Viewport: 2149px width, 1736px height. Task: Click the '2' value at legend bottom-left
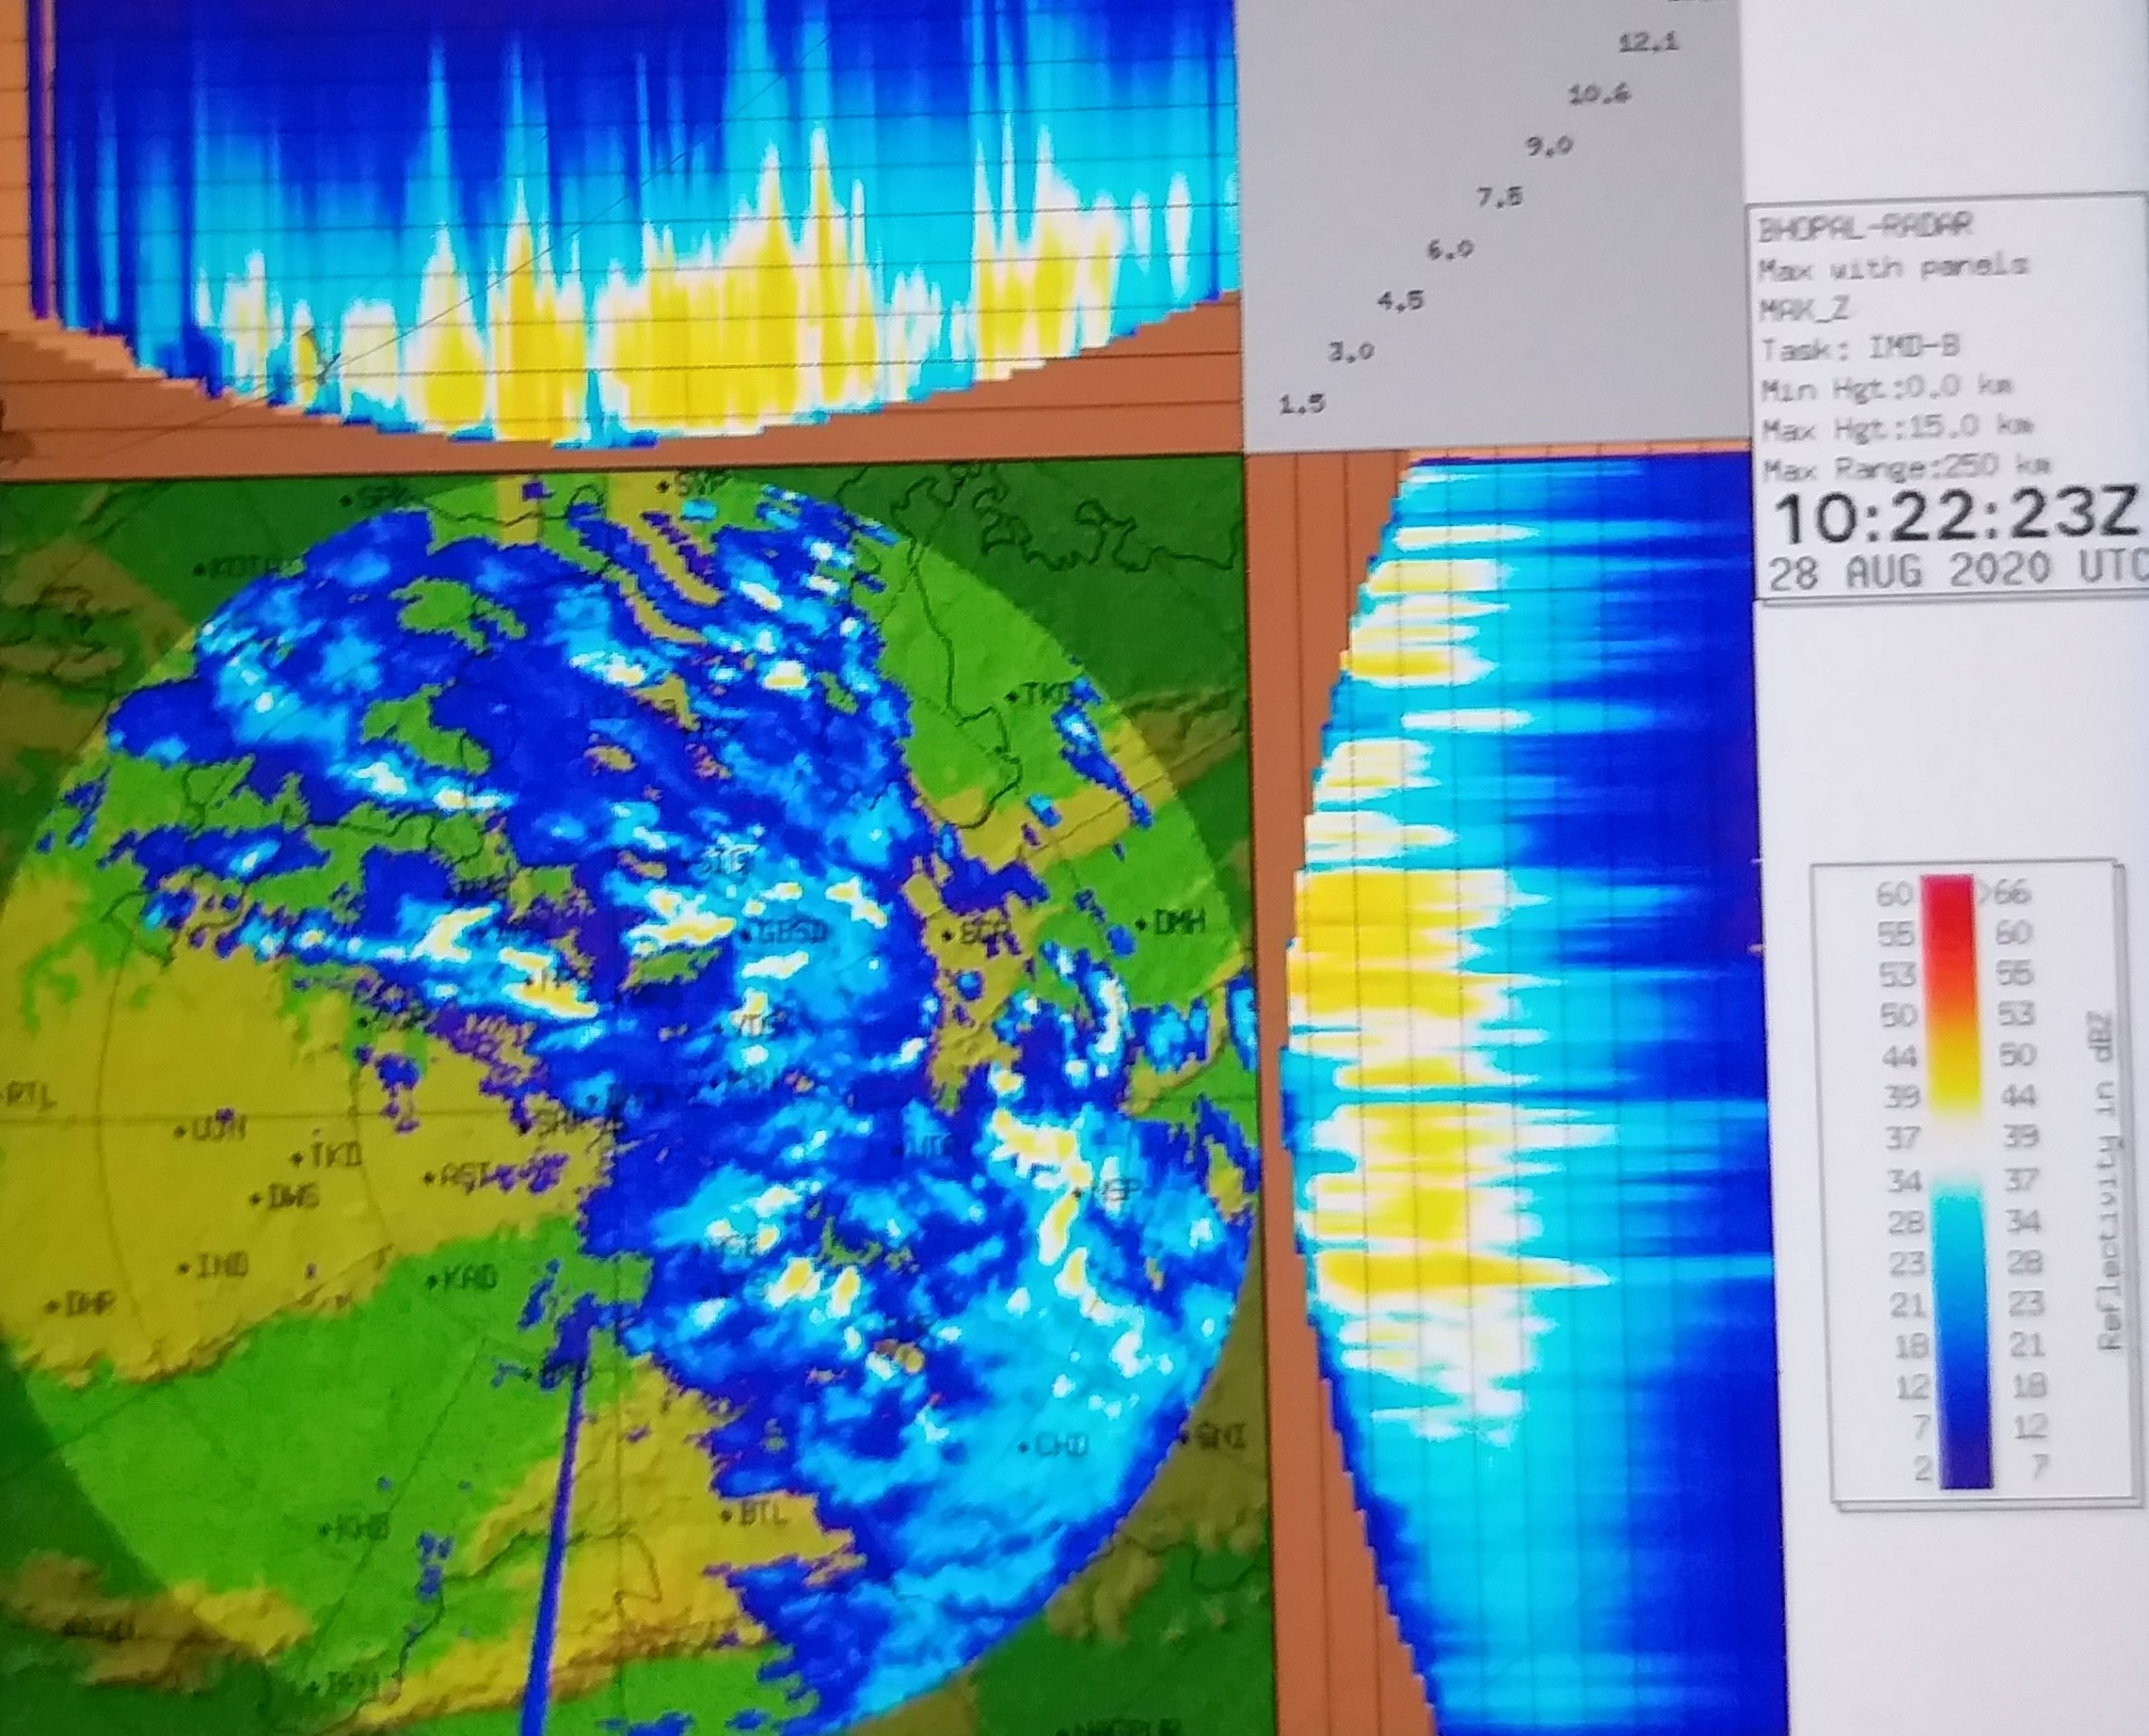click(x=1922, y=1466)
